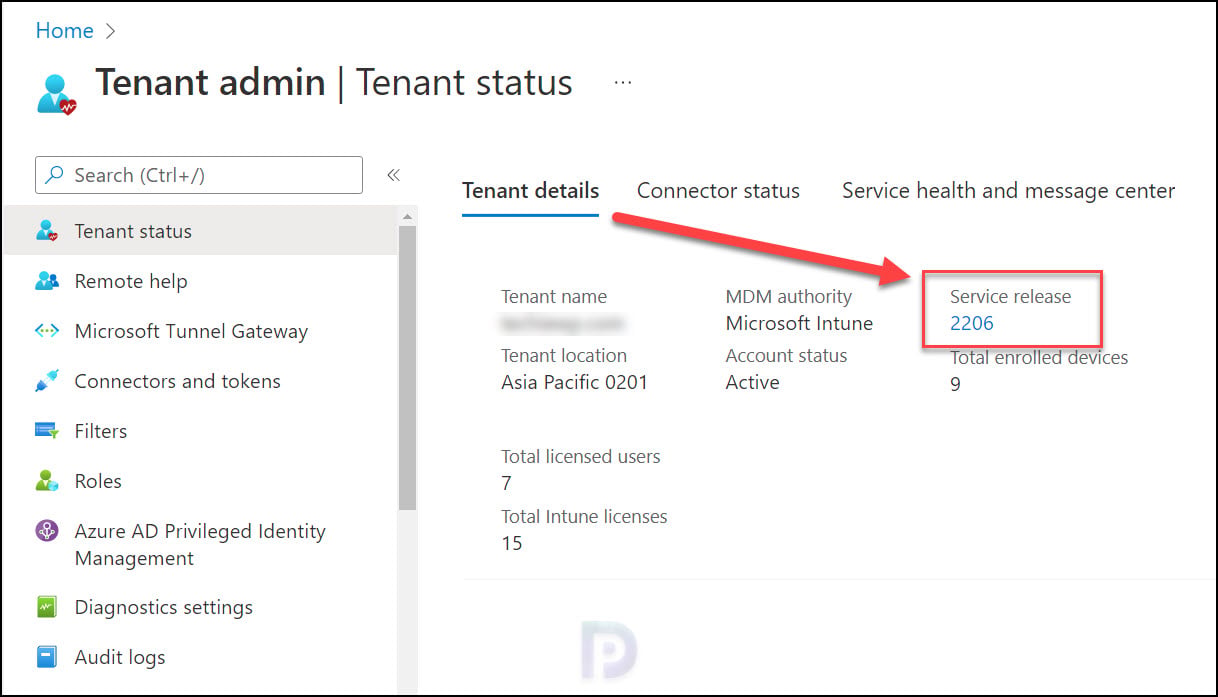Focus the Search (Ctrl+/) field
The width and height of the screenshot is (1218, 697).
(x=199, y=175)
